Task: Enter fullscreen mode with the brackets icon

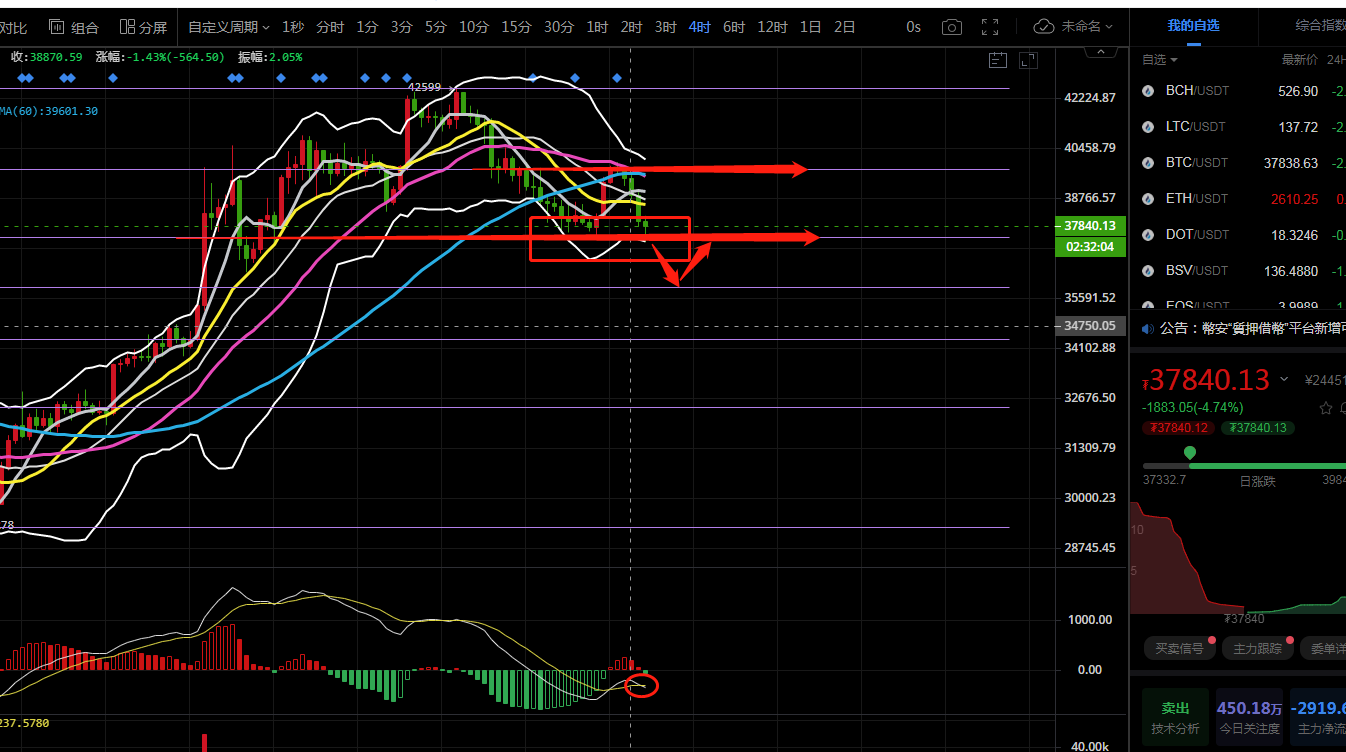Action: click(x=990, y=27)
